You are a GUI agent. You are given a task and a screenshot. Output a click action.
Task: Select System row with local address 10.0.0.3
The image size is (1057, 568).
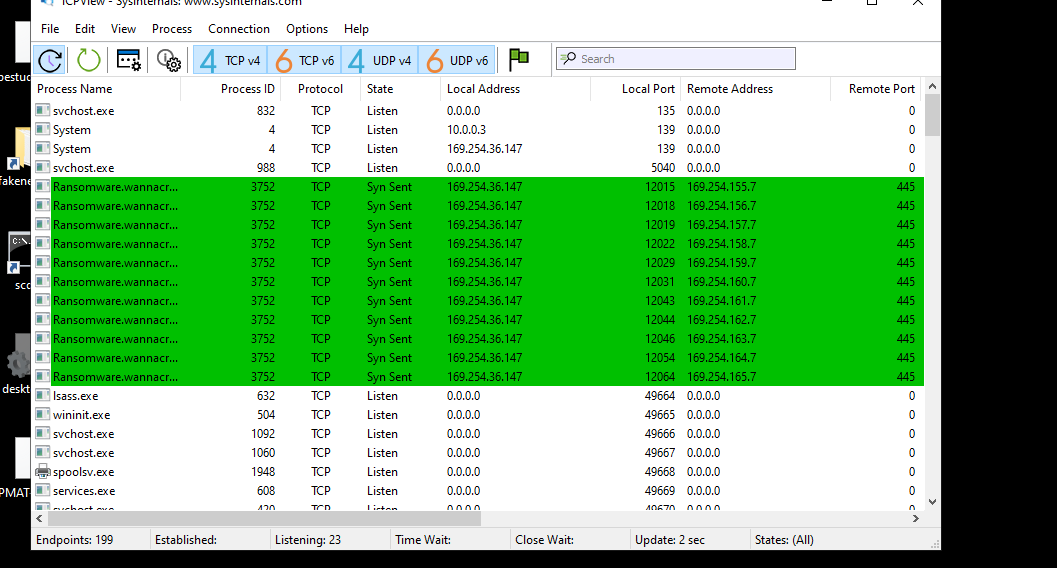click(x=478, y=129)
